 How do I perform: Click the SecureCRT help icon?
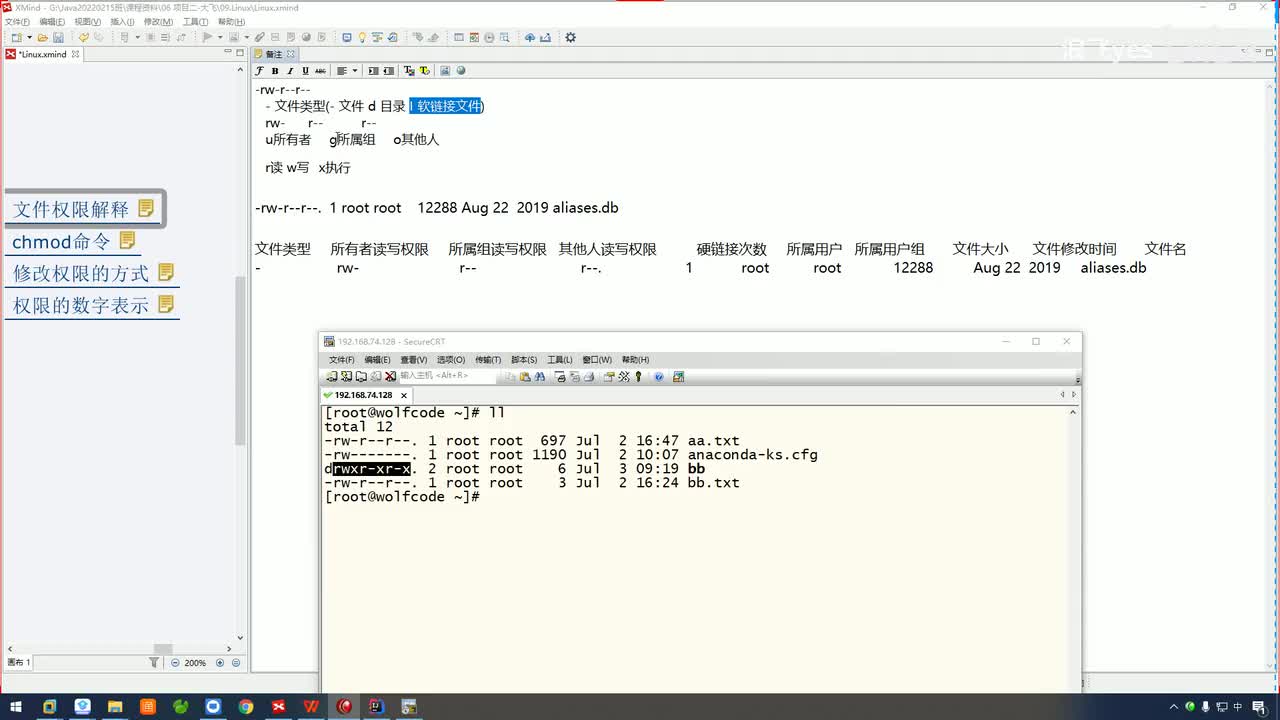click(x=659, y=377)
